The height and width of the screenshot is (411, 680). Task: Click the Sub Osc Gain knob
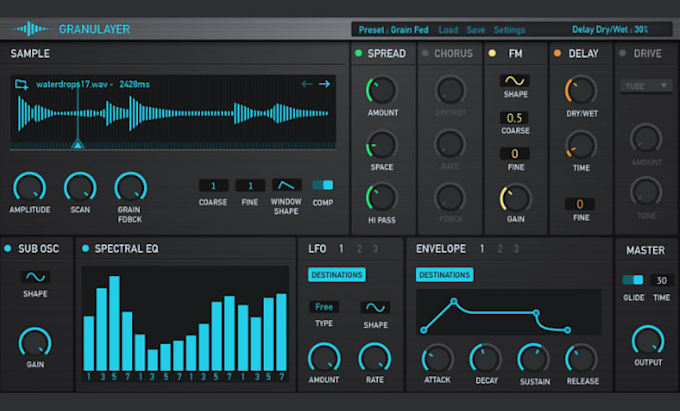35,343
